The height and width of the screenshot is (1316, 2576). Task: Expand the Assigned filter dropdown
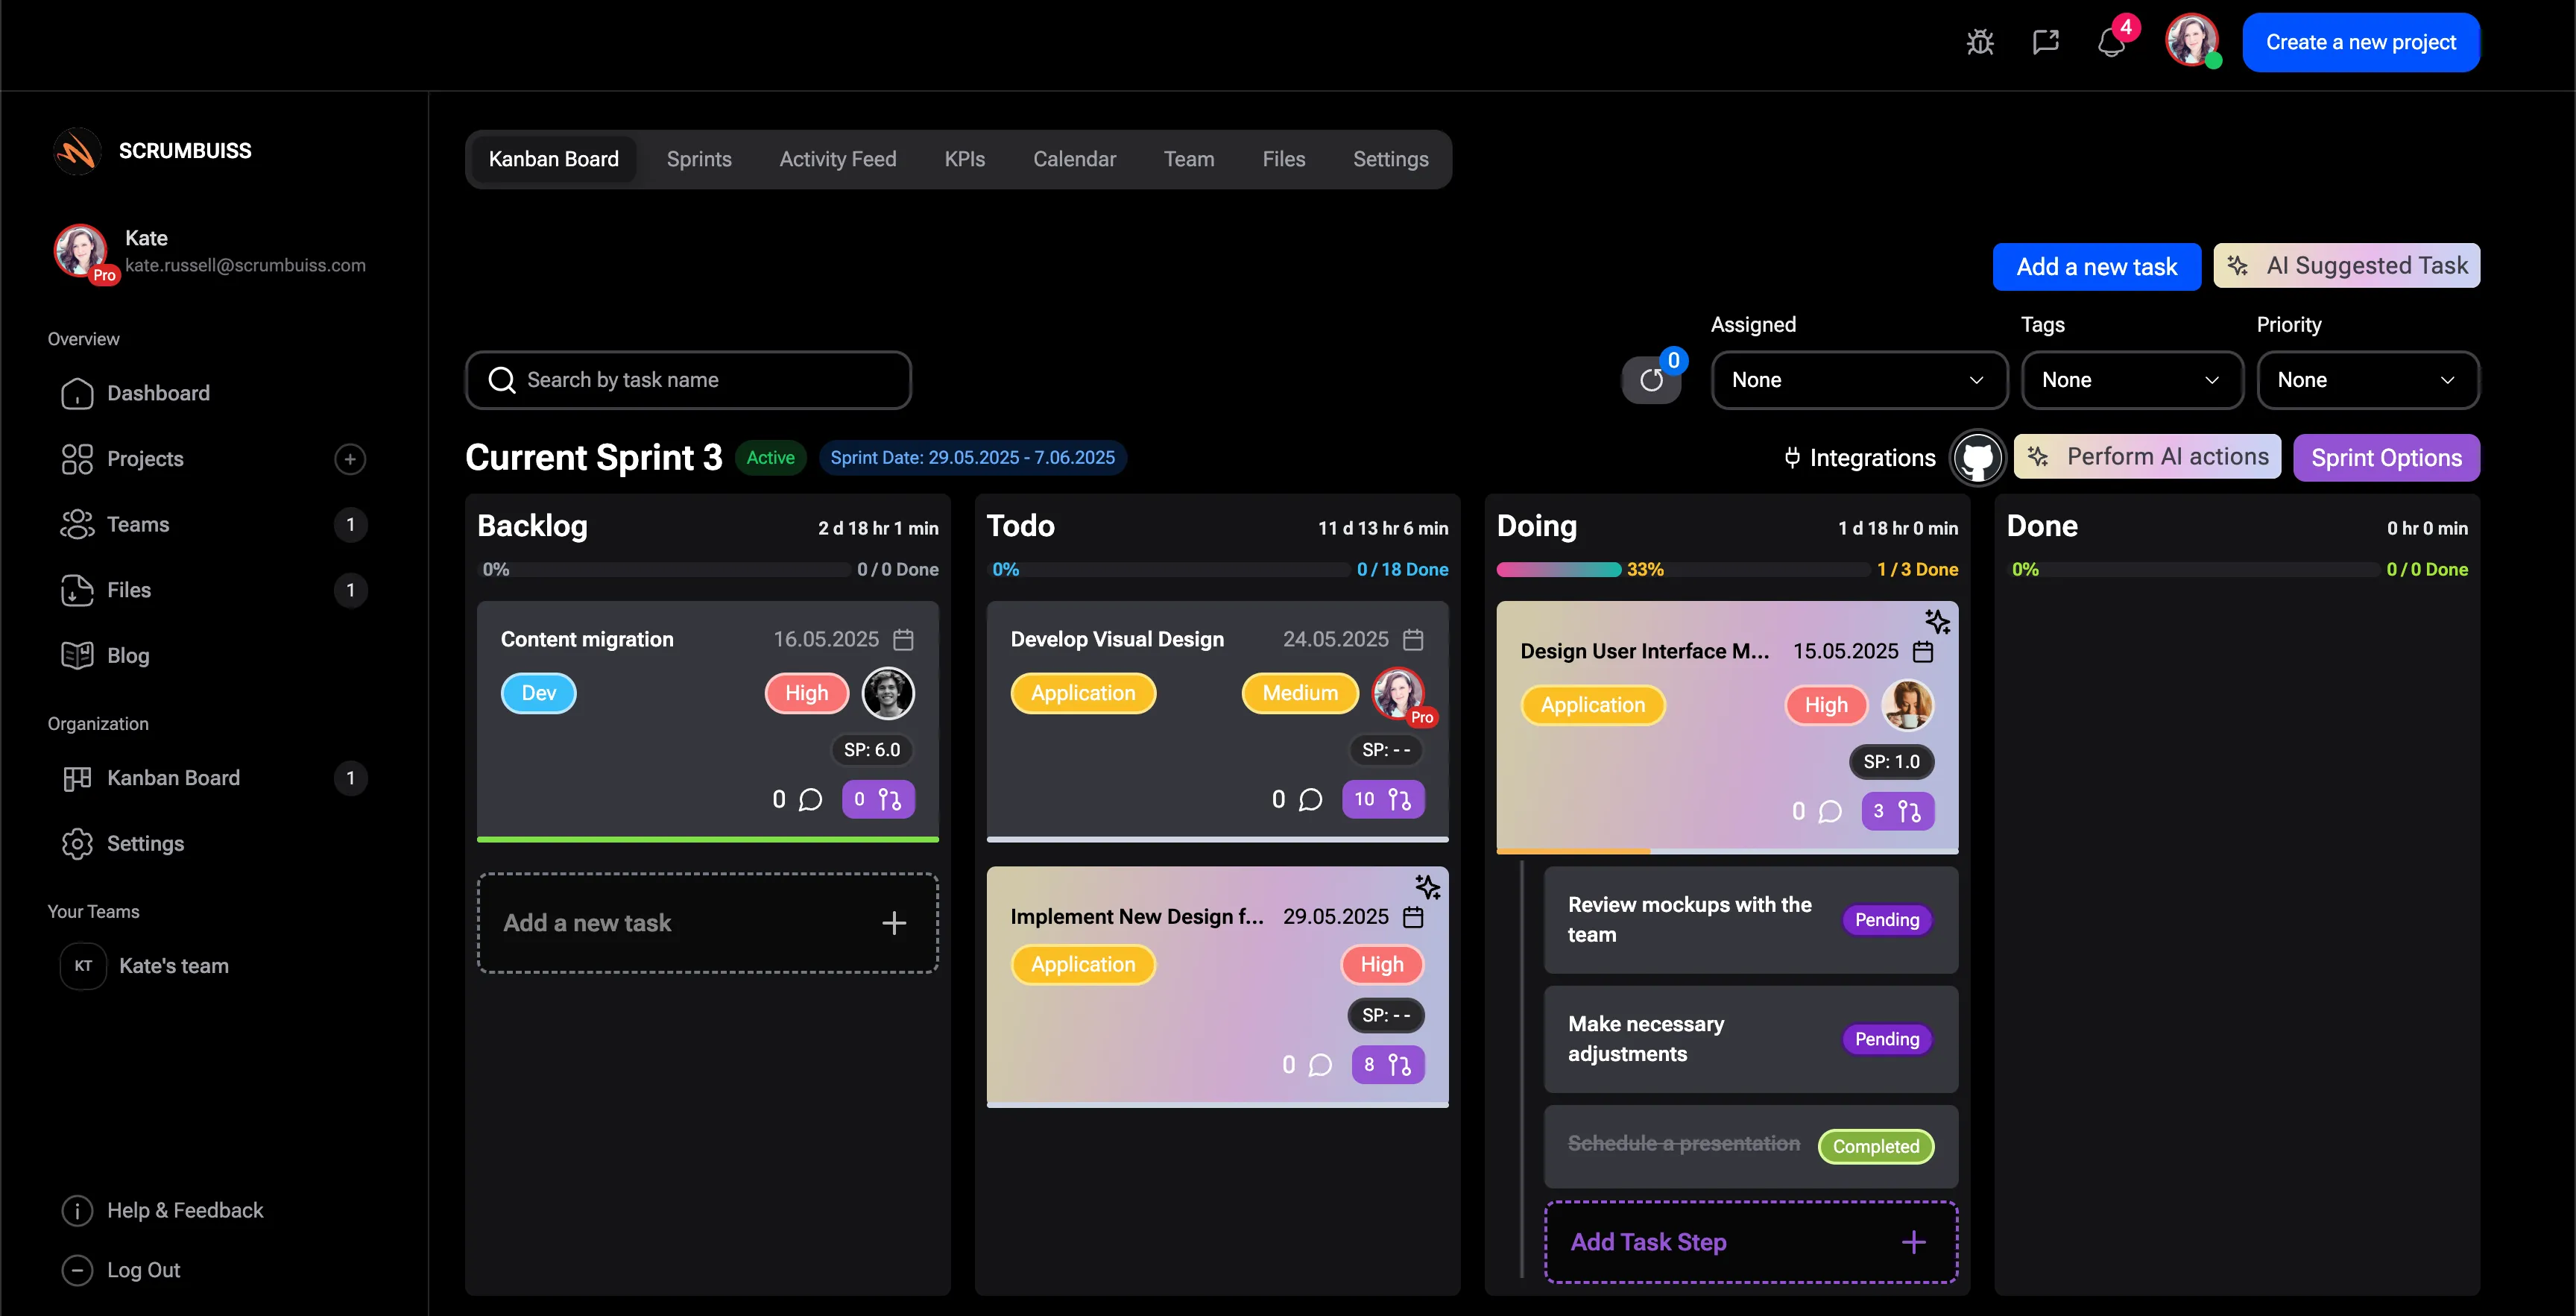point(1858,380)
